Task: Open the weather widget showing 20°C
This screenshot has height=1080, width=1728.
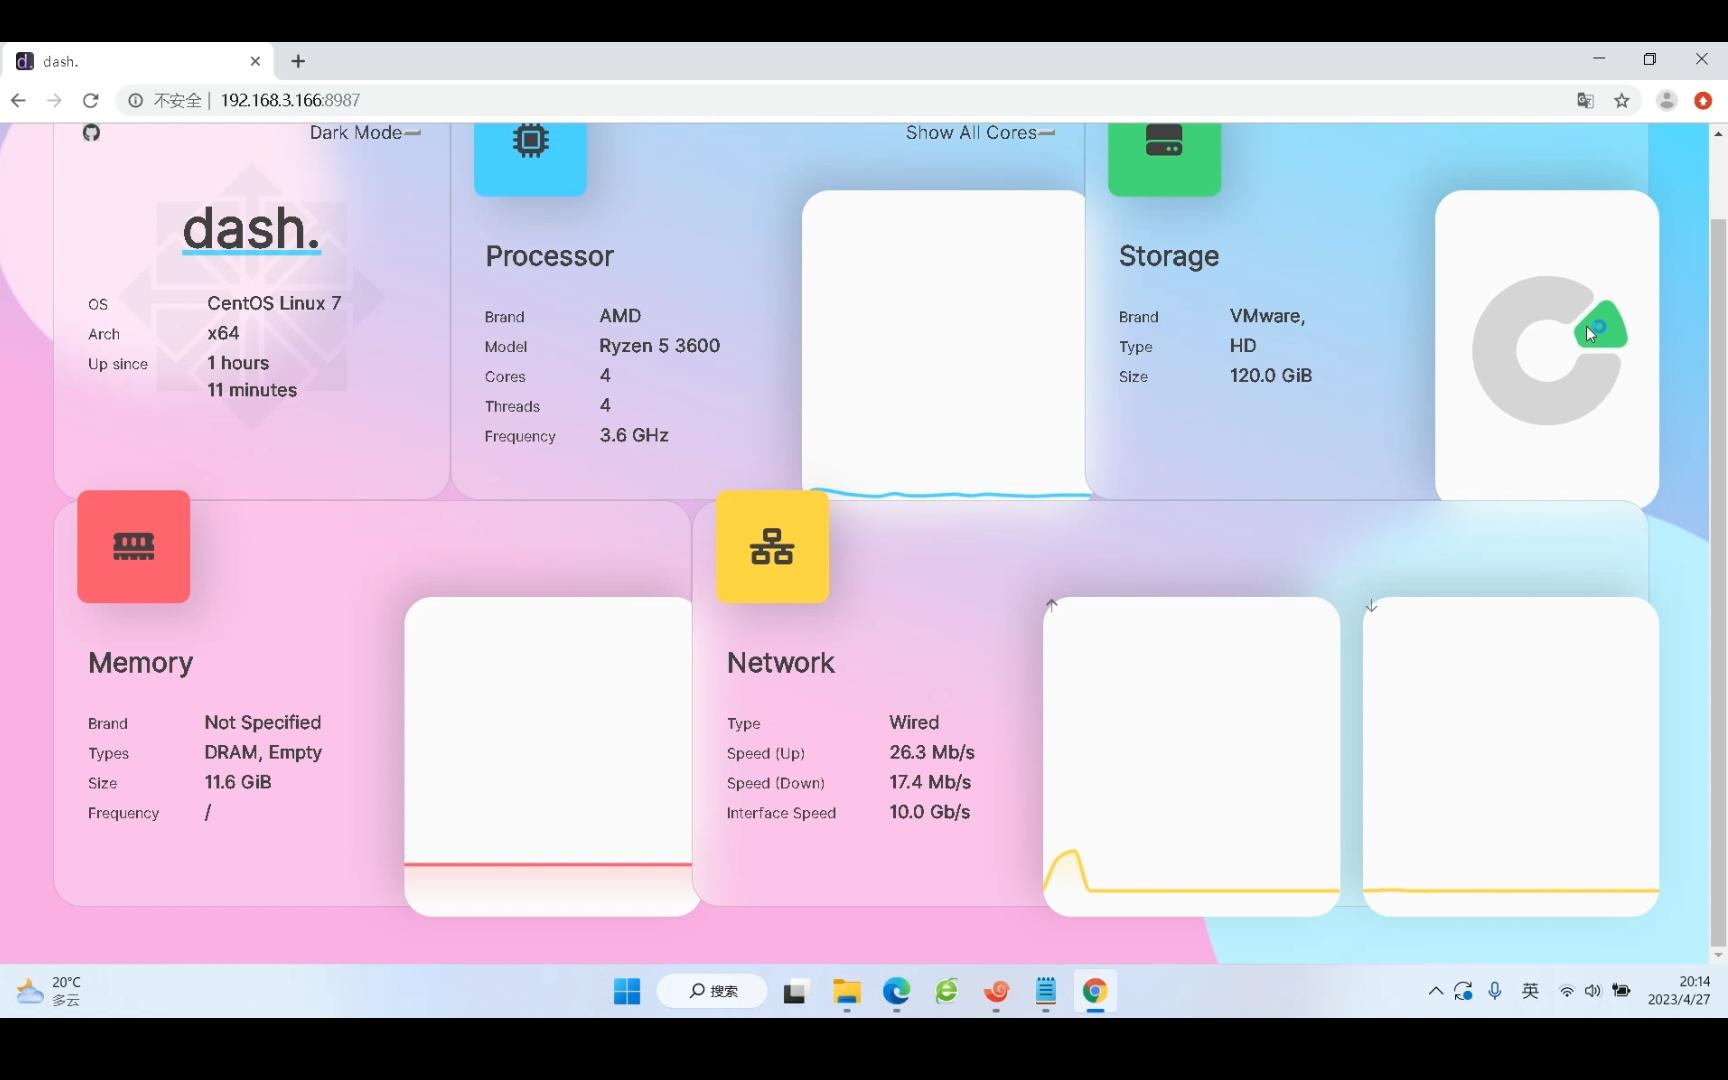Action: click(x=49, y=991)
